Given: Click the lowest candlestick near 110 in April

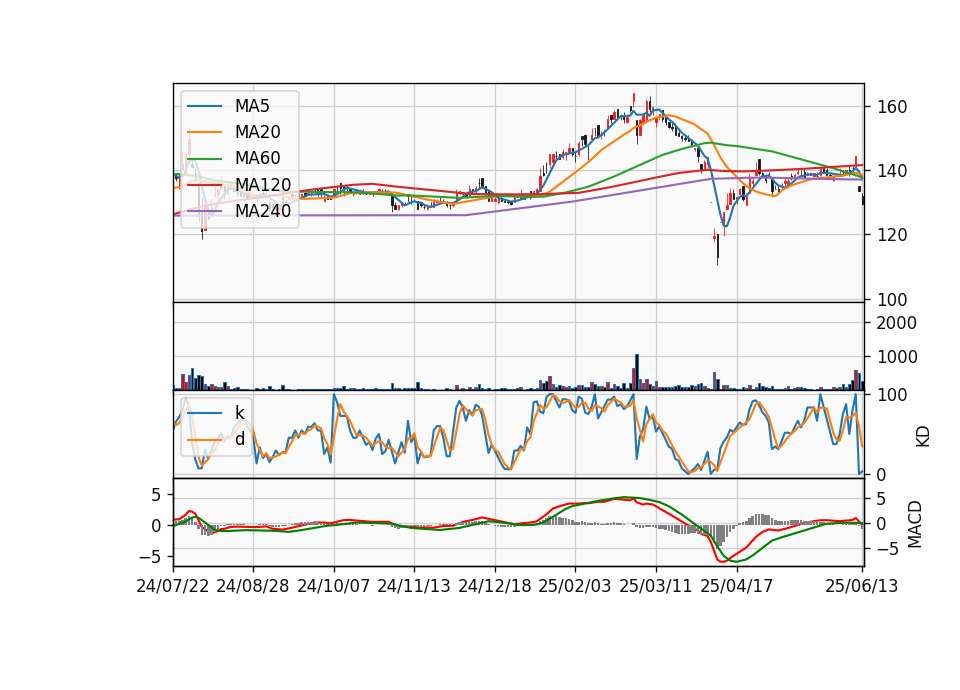Looking at the screenshot, I should tap(718, 249).
